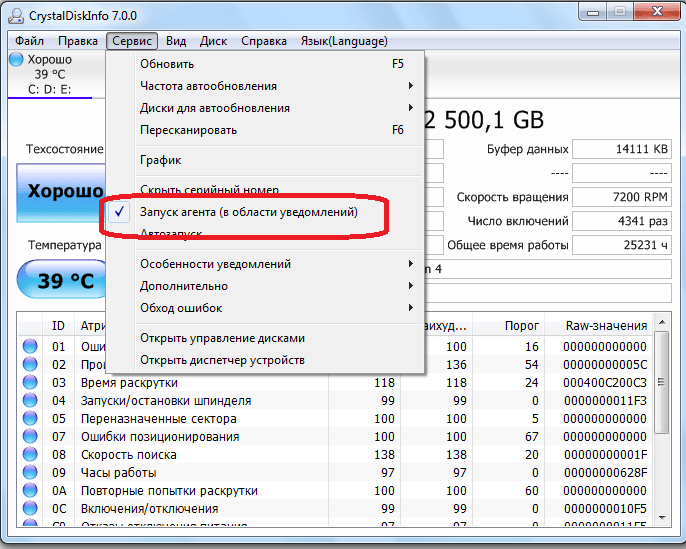Click the 39 °C temperature button
The width and height of the screenshot is (686, 549).
(64, 281)
